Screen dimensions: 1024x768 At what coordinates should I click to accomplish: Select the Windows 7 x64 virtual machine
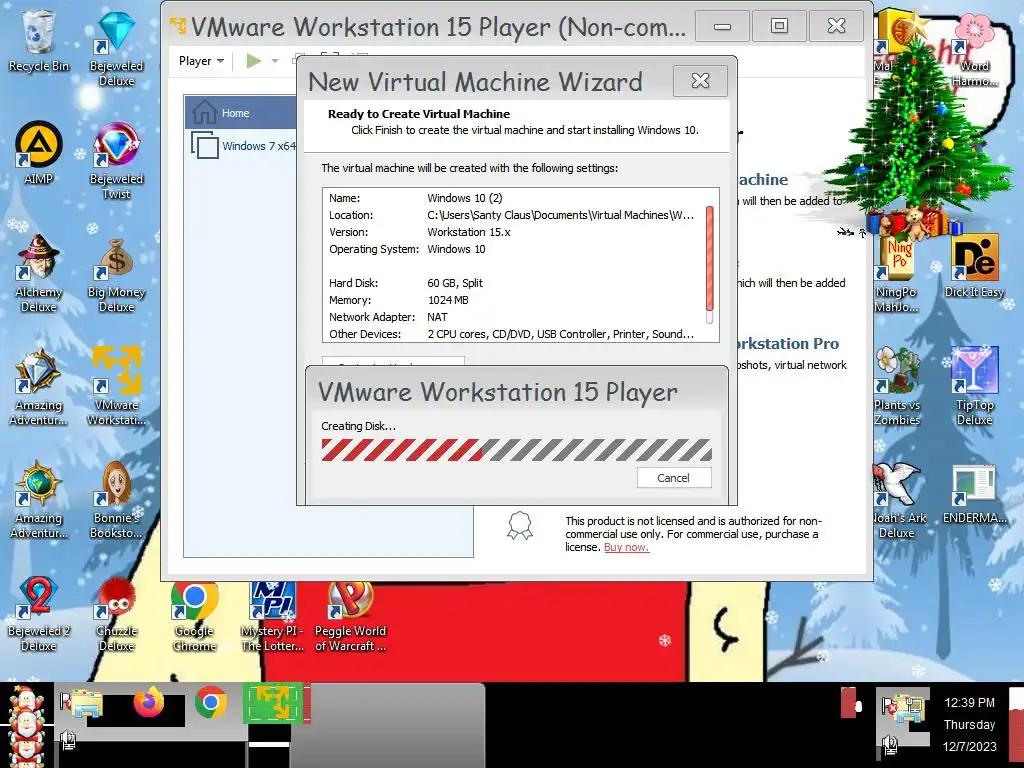[x=243, y=145]
